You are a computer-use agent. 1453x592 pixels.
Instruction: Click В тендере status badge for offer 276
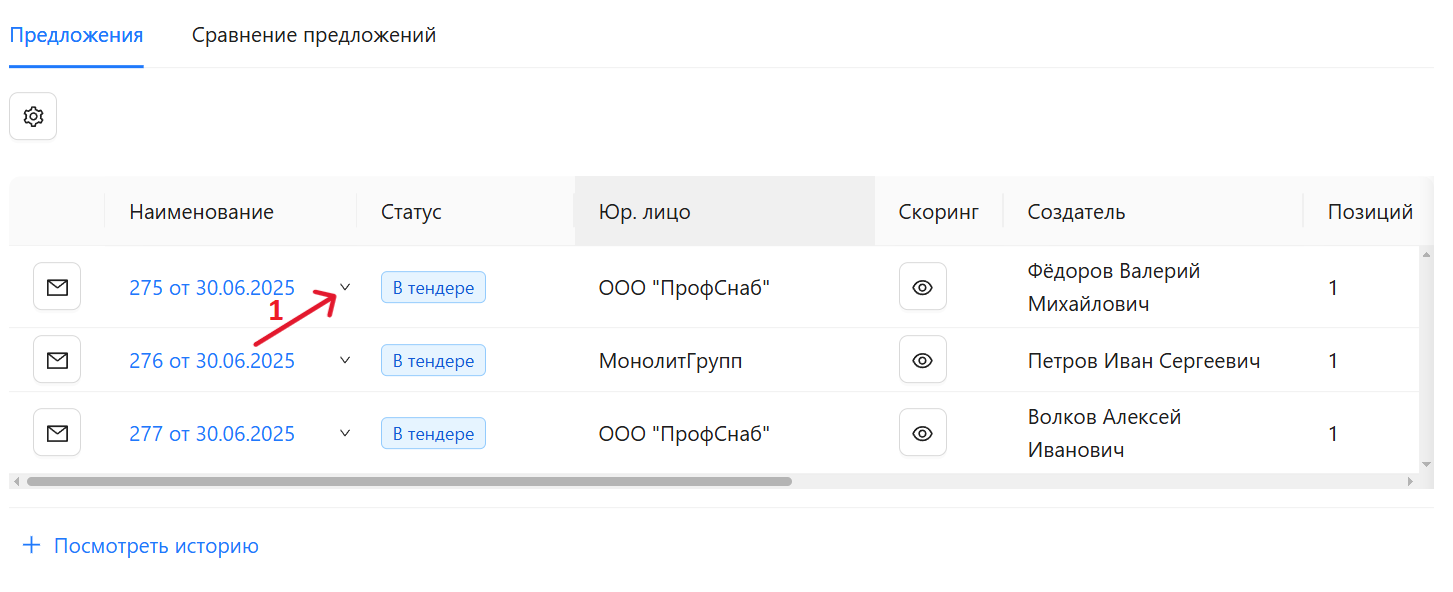(x=433, y=361)
